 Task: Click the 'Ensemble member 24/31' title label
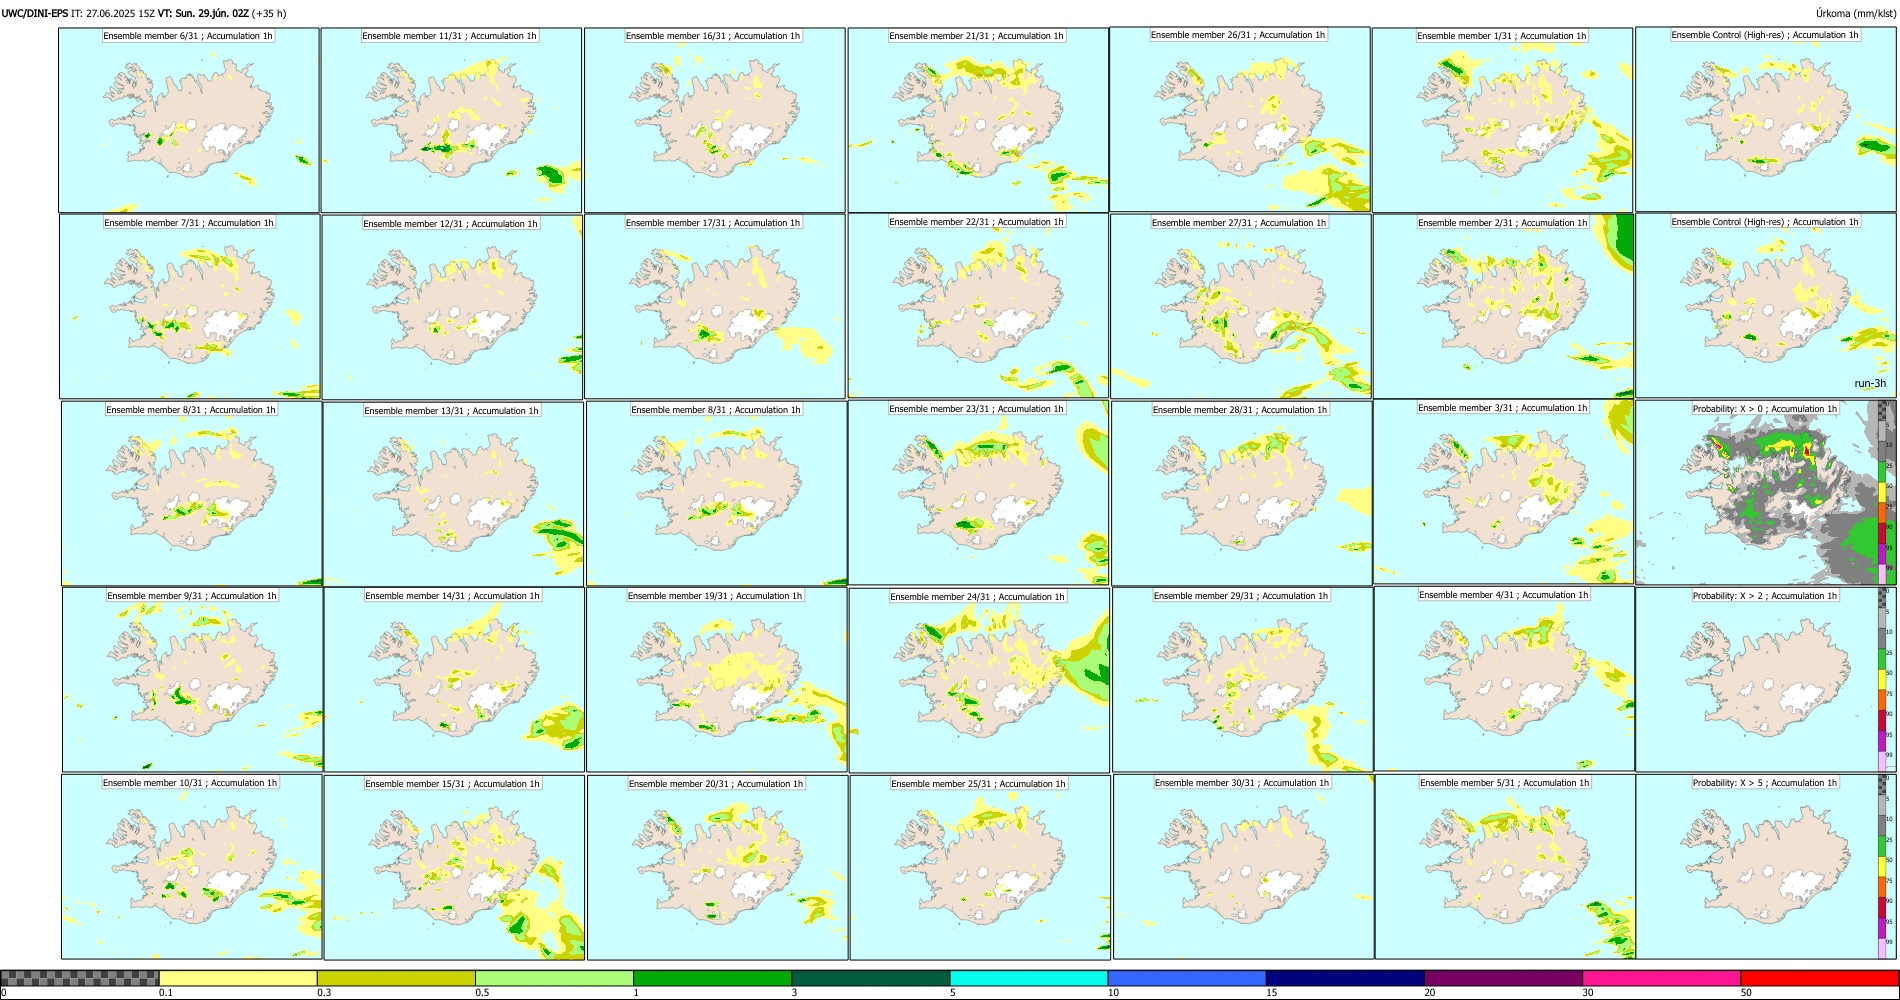(x=977, y=597)
